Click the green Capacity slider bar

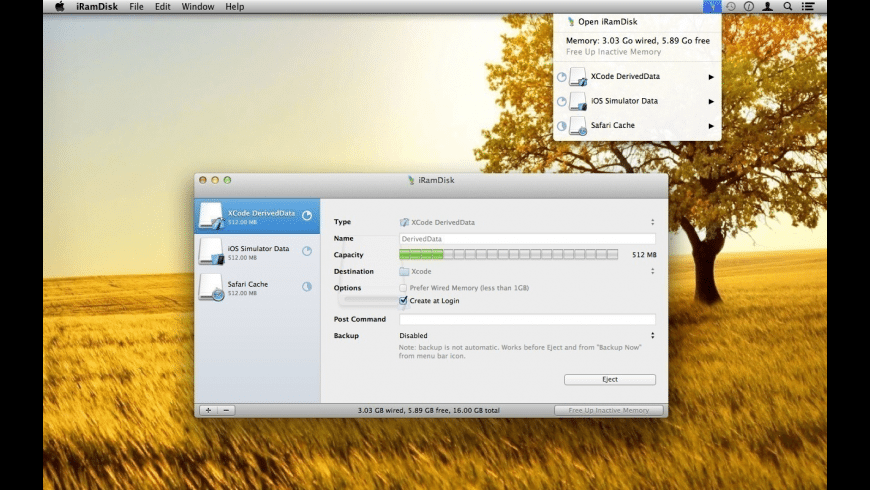tap(508, 255)
